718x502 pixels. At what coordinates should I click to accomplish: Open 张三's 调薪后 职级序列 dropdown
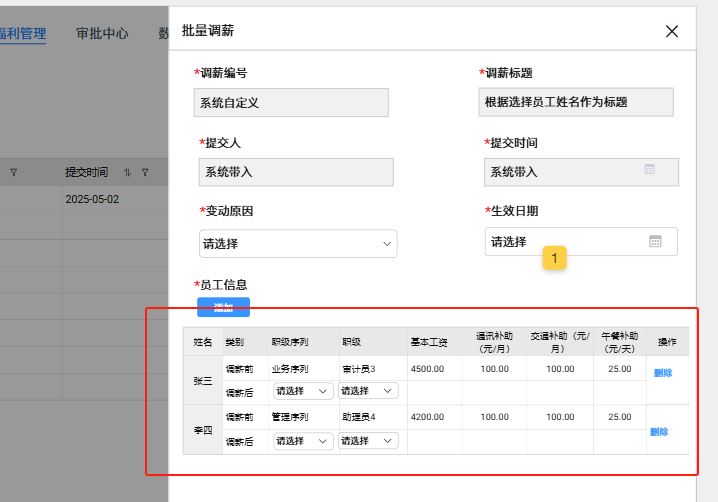(x=303, y=391)
